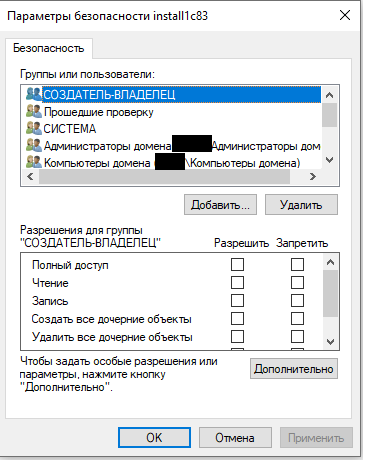This screenshot has width=365, height=460.
Task: Click the horizontal scrollbar thumb of the groups list
Action: pyautogui.click(x=164, y=176)
